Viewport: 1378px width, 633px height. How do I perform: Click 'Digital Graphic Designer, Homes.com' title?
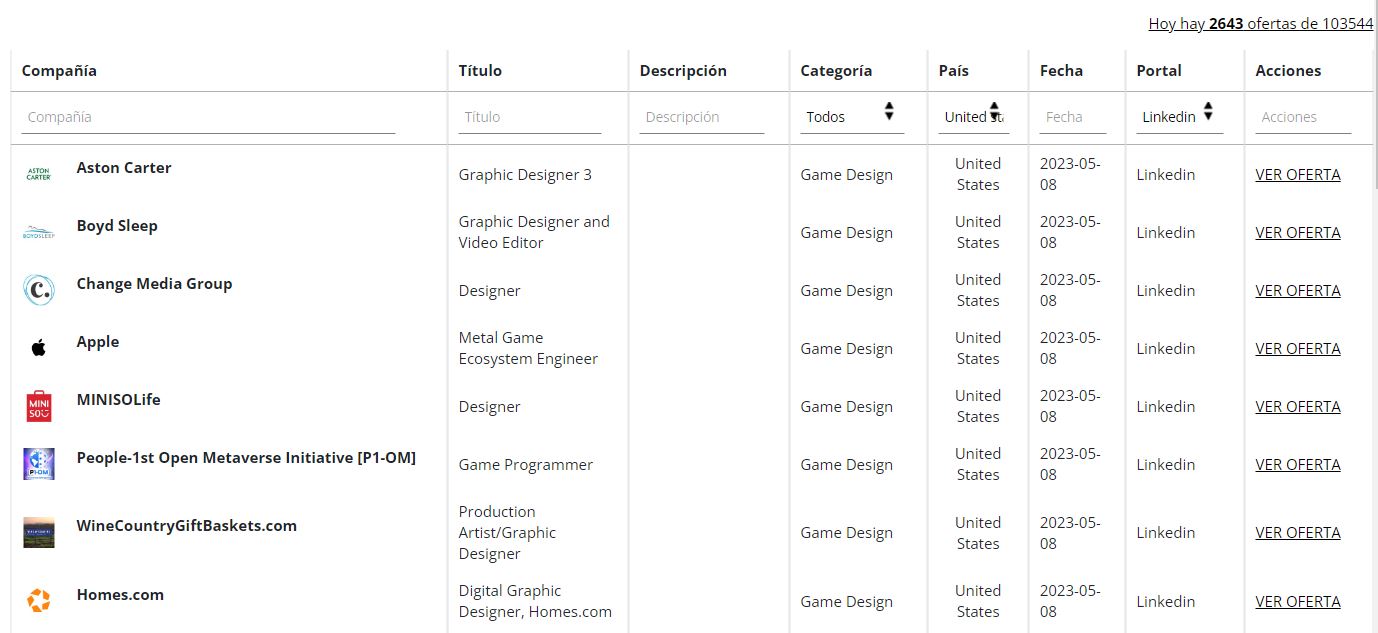535,601
